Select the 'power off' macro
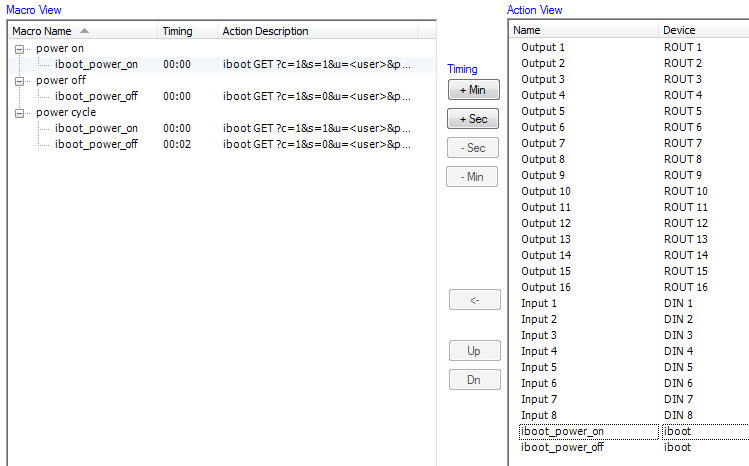The image size is (749, 466). point(61,80)
